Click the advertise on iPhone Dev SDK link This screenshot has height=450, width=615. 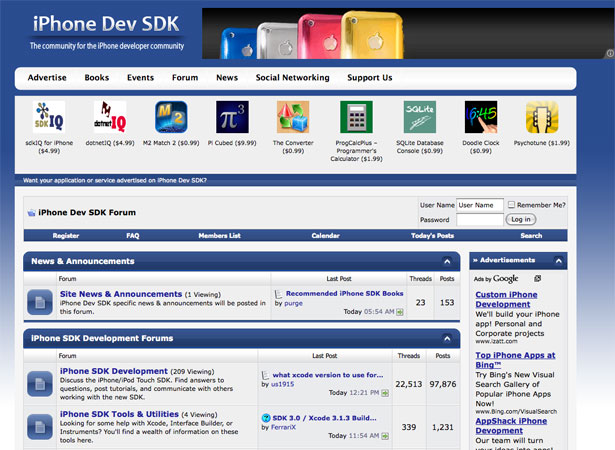(115, 180)
